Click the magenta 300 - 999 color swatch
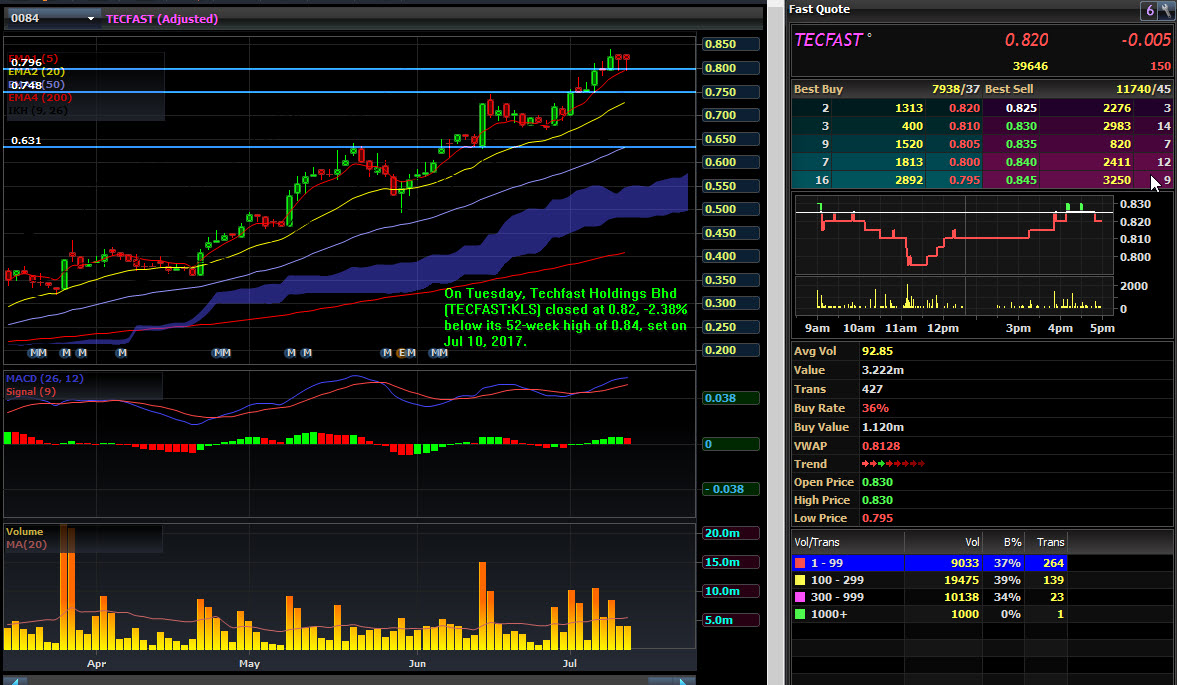Image resolution: width=1177 pixels, height=685 pixels. click(800, 597)
